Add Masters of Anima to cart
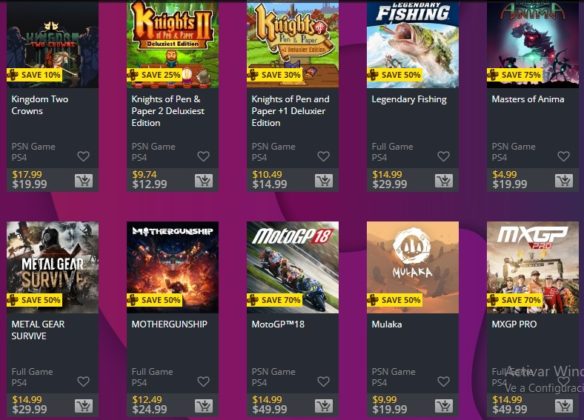 click(x=564, y=181)
